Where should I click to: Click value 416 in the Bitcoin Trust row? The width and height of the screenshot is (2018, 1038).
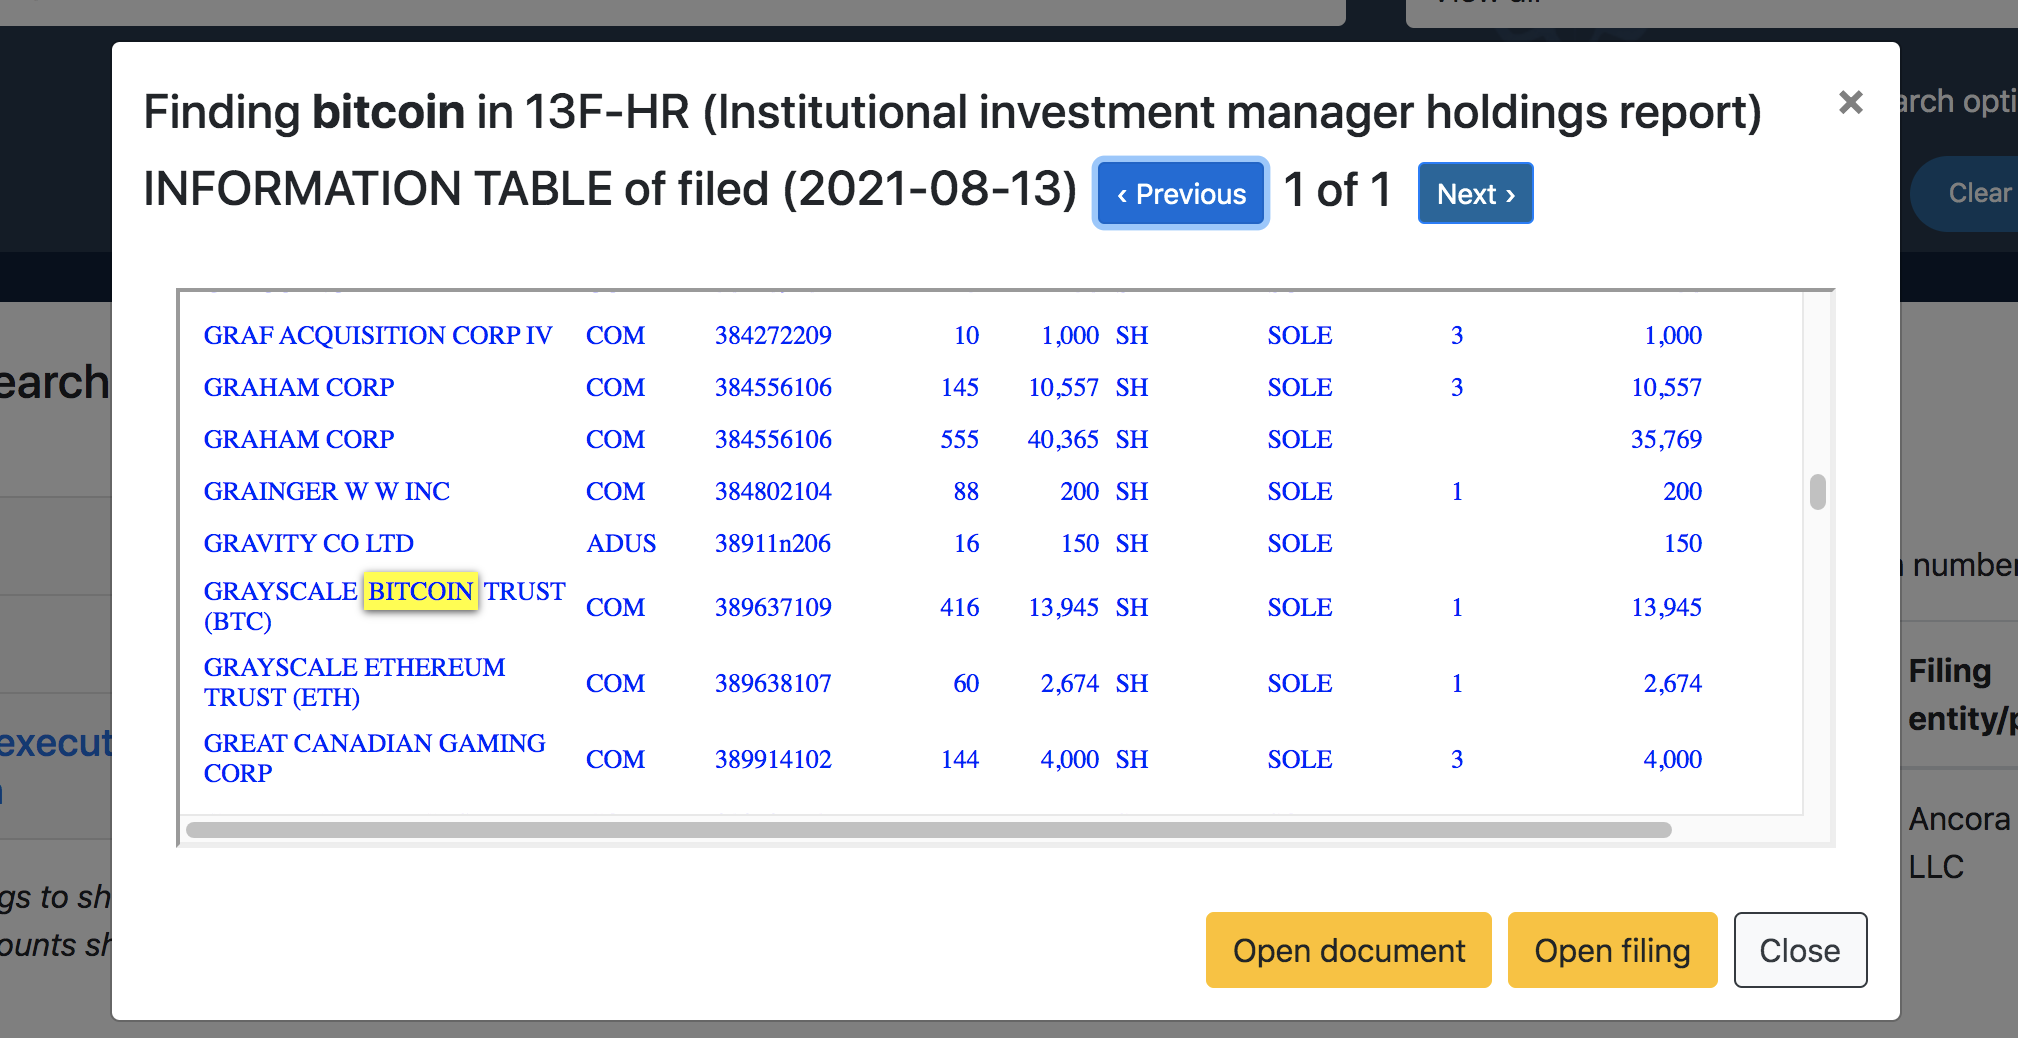pos(959,607)
